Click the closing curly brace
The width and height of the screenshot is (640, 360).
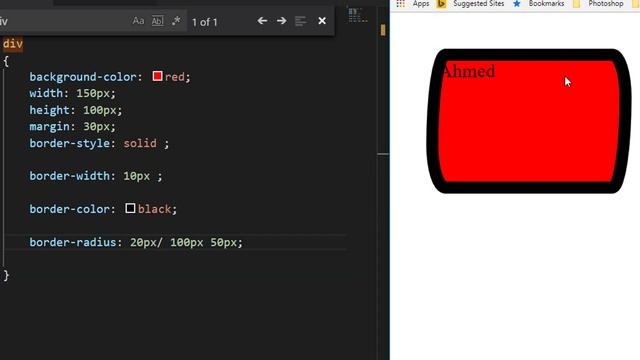(x=6, y=276)
